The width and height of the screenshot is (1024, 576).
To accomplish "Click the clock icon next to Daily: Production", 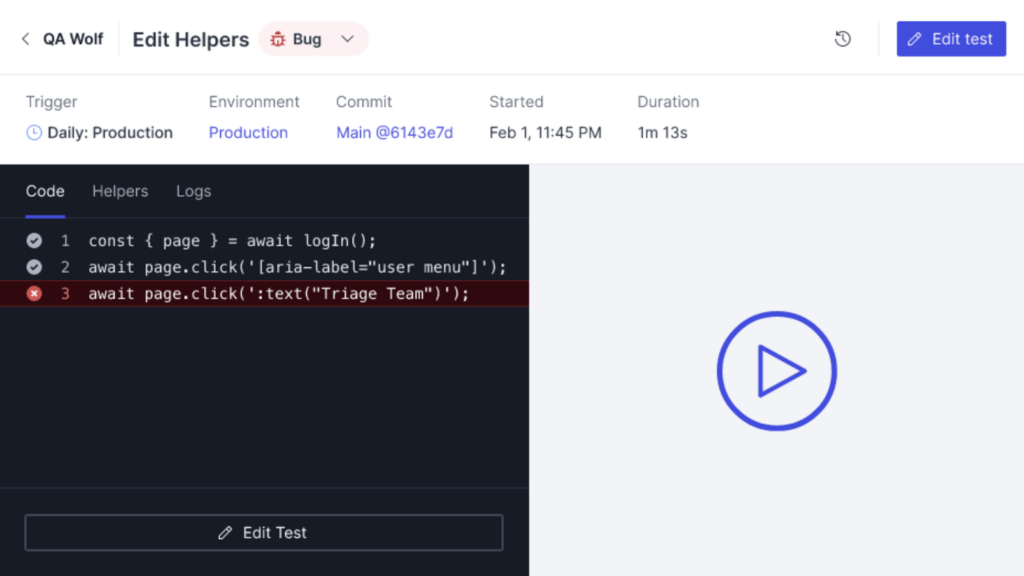I will (x=34, y=133).
